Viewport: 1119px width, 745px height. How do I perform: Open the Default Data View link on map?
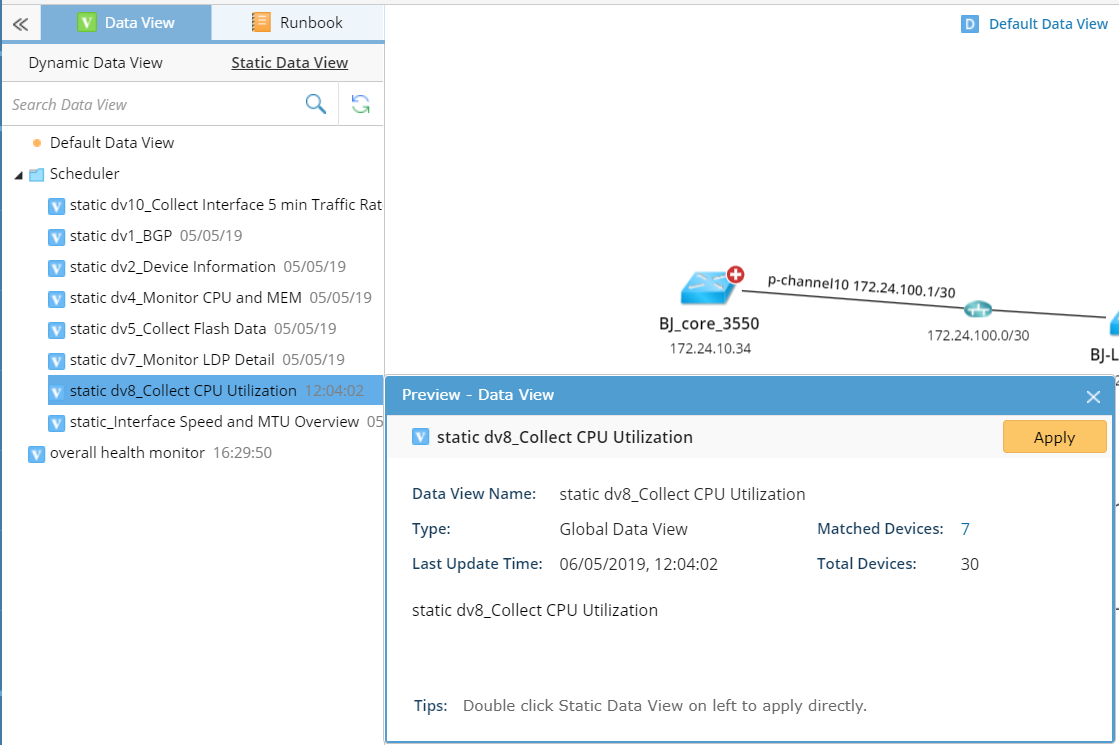[x=1048, y=24]
